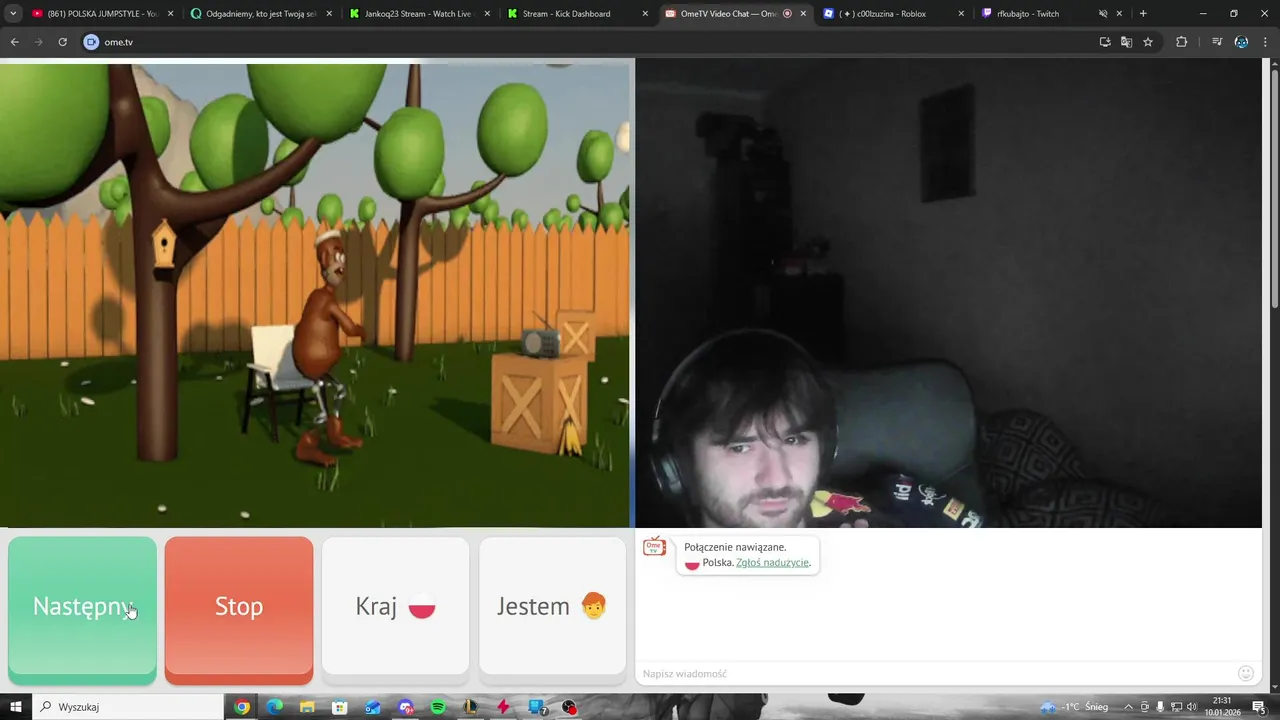
Task: Click the install app icon in address bar
Action: [1105, 42]
